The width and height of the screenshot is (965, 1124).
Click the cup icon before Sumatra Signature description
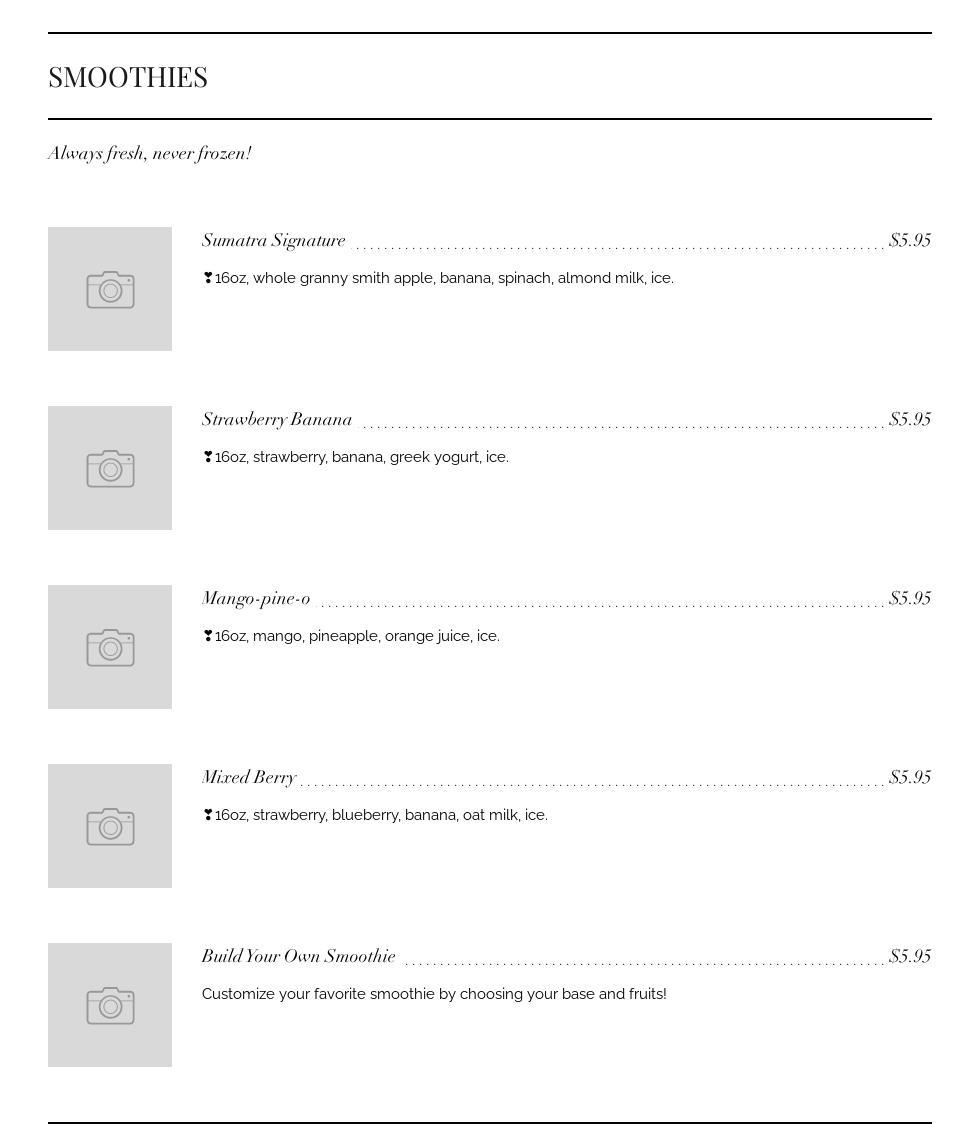tap(208, 278)
